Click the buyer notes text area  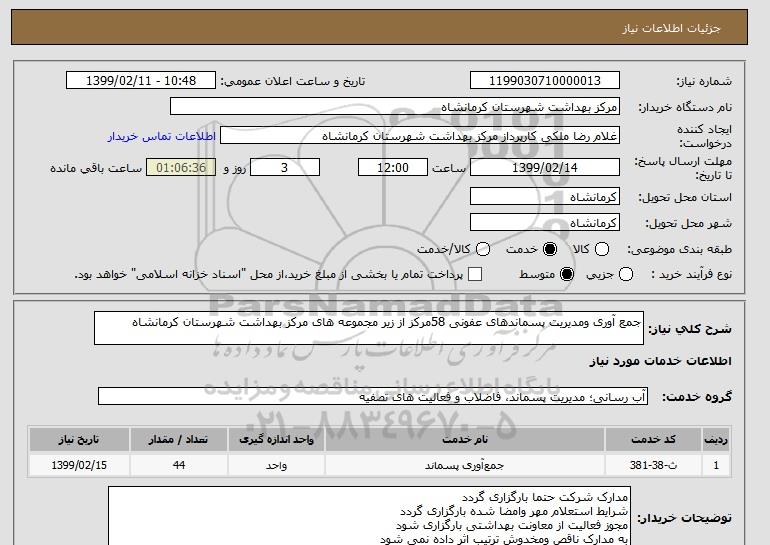tap(369, 517)
